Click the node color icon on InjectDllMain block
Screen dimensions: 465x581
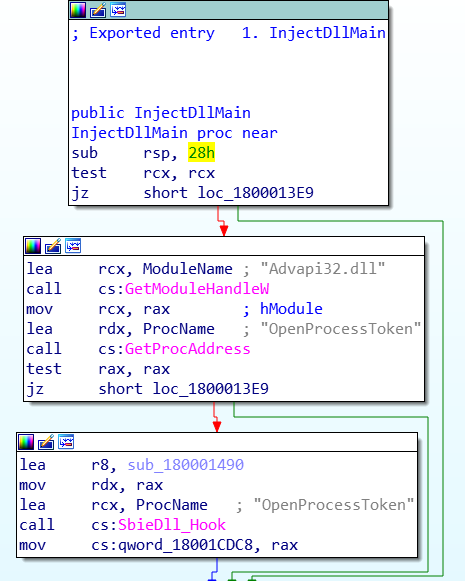78,10
